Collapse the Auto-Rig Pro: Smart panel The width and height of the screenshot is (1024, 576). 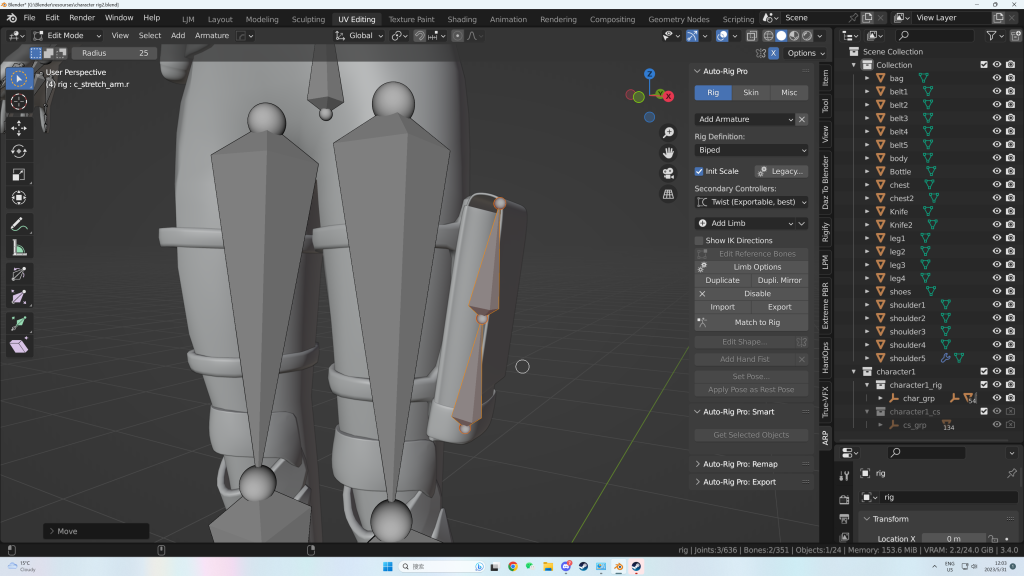738,412
